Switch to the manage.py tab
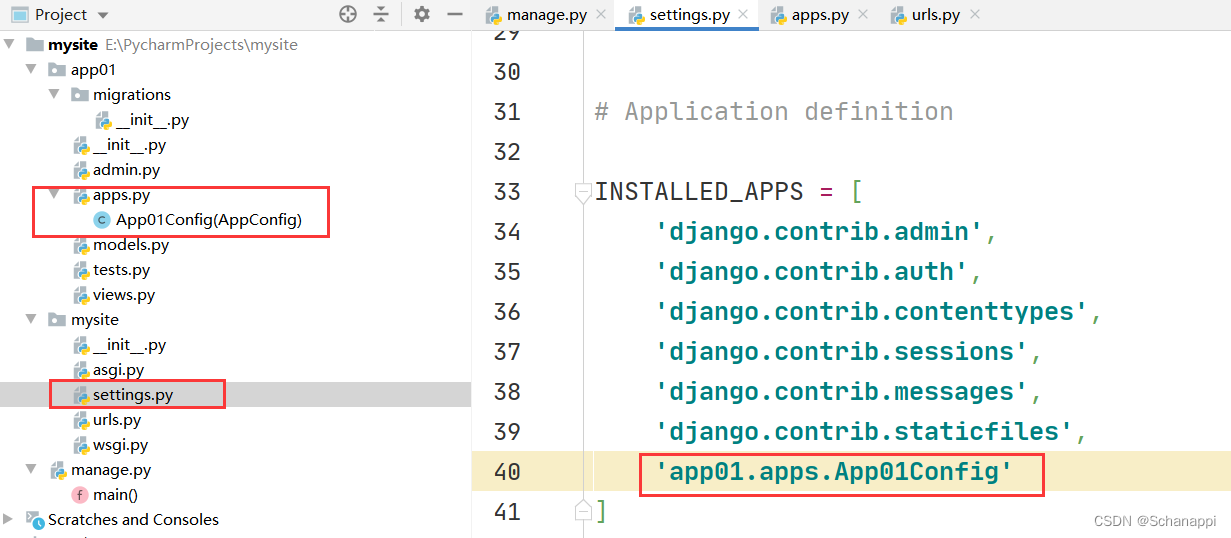Image resolution: width=1231 pixels, height=538 pixels. coord(545,15)
